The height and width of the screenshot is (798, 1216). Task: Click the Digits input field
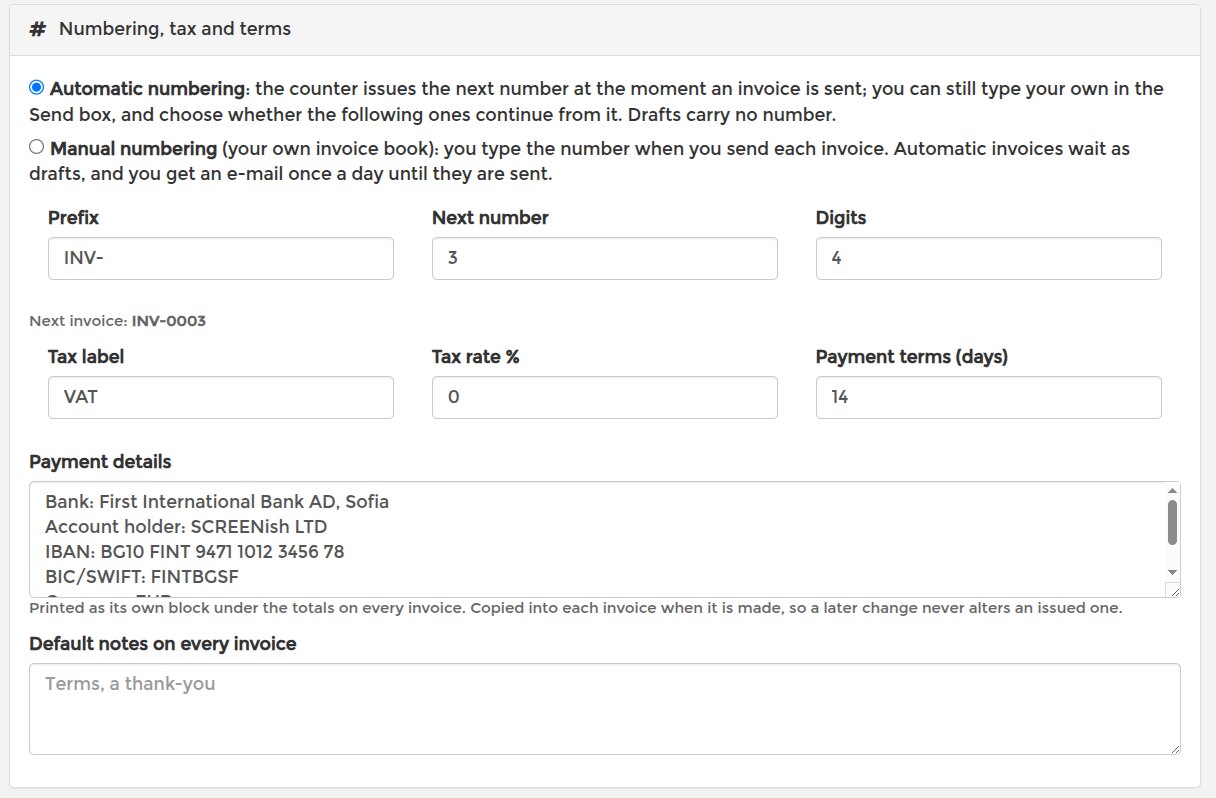(989, 258)
